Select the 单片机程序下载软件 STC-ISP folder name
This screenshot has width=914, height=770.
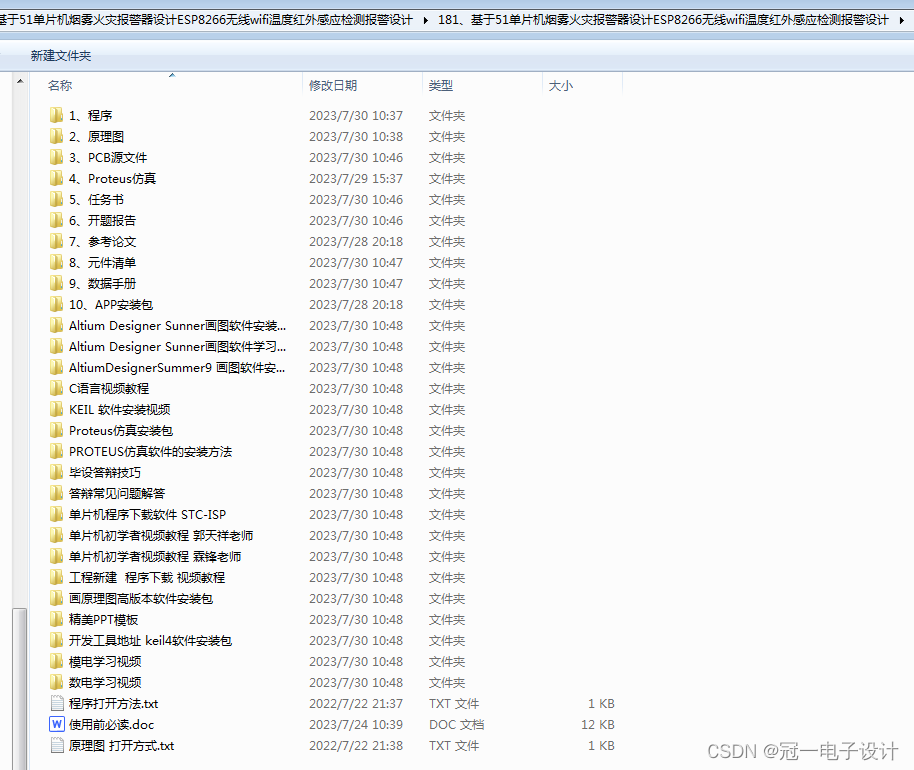(147, 515)
